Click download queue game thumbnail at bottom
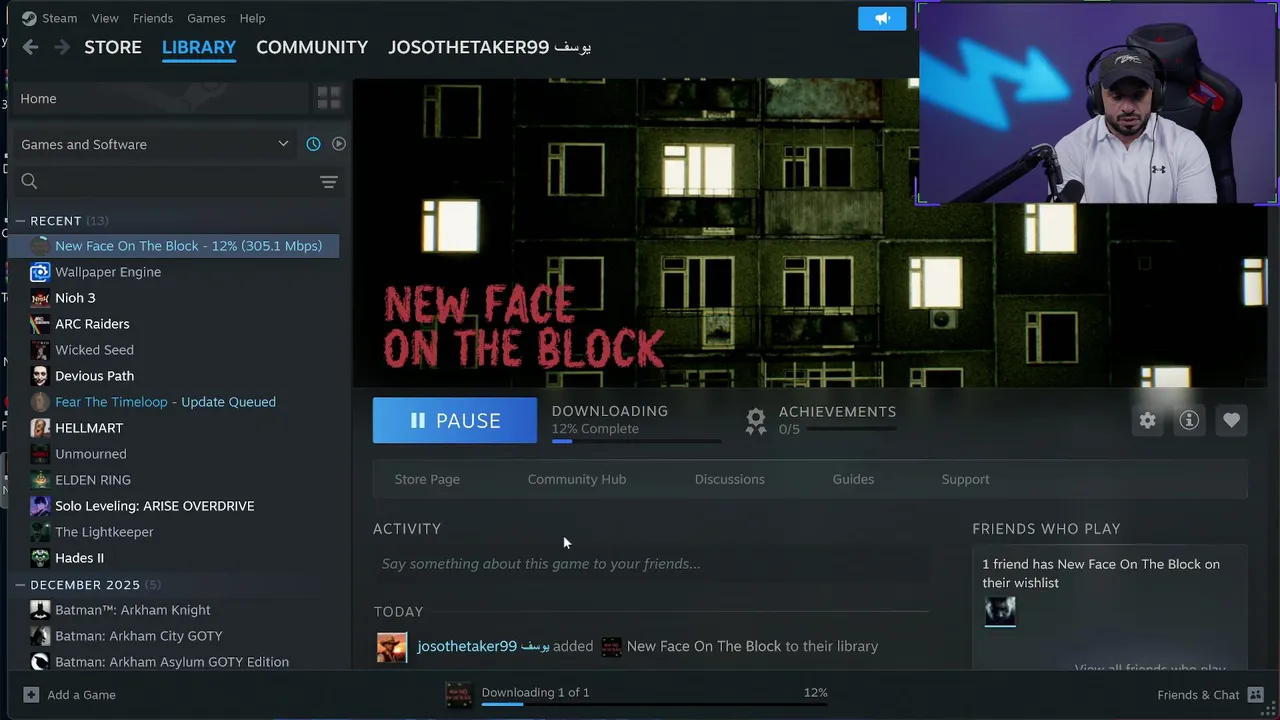The image size is (1280, 720). pyautogui.click(x=459, y=695)
